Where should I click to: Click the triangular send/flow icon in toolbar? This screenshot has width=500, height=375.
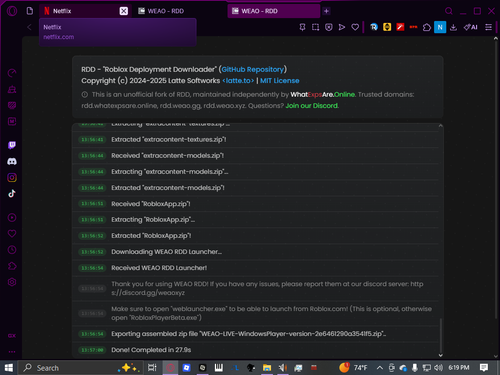[x=342, y=27]
